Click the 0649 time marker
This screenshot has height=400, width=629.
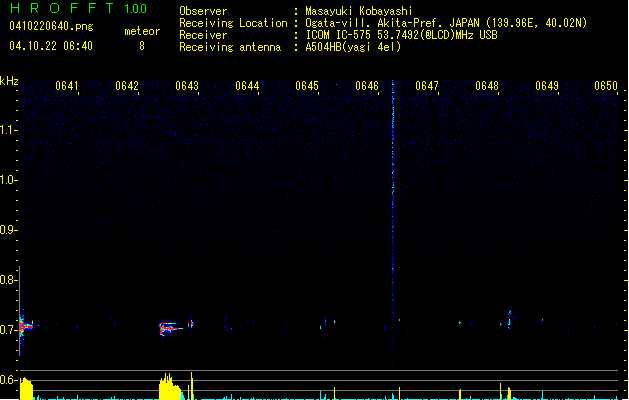click(x=547, y=86)
